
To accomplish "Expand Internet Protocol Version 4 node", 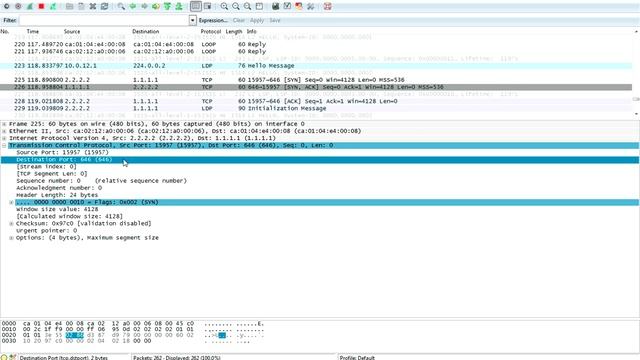I will tap(4, 138).
